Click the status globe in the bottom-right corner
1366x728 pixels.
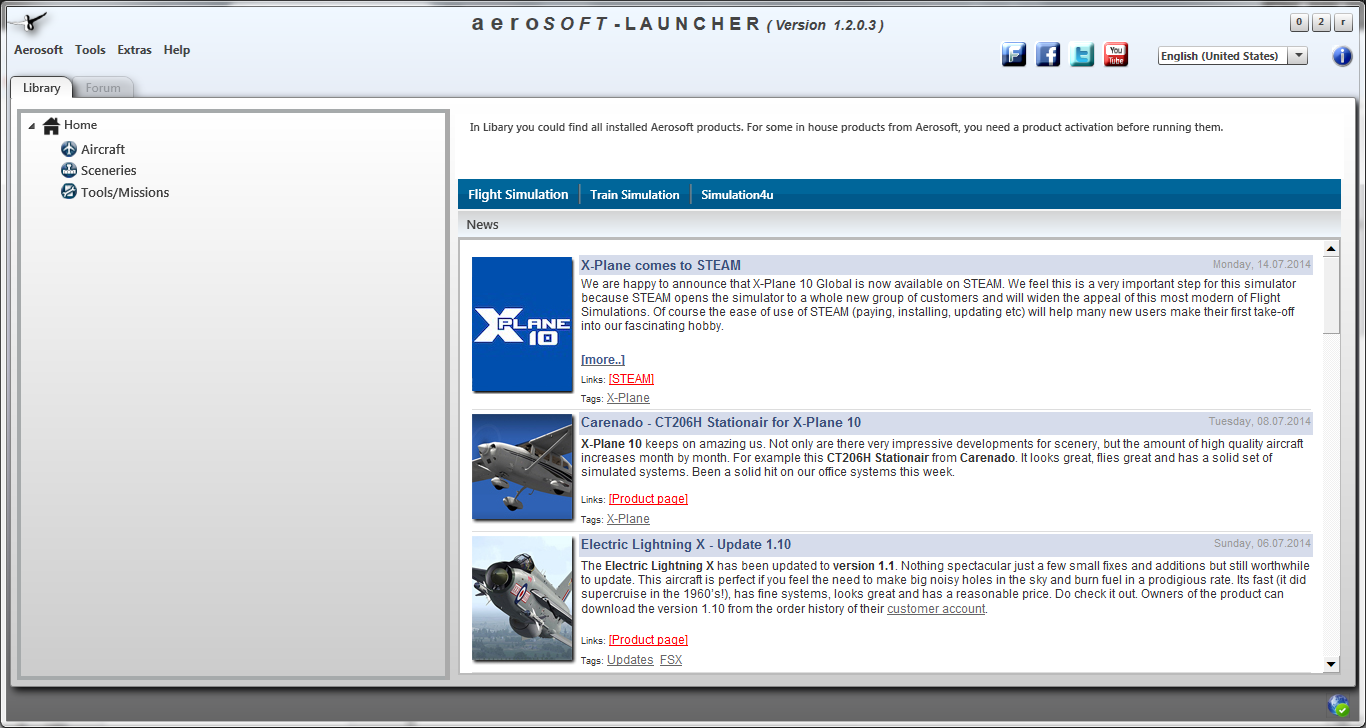(x=1337, y=706)
